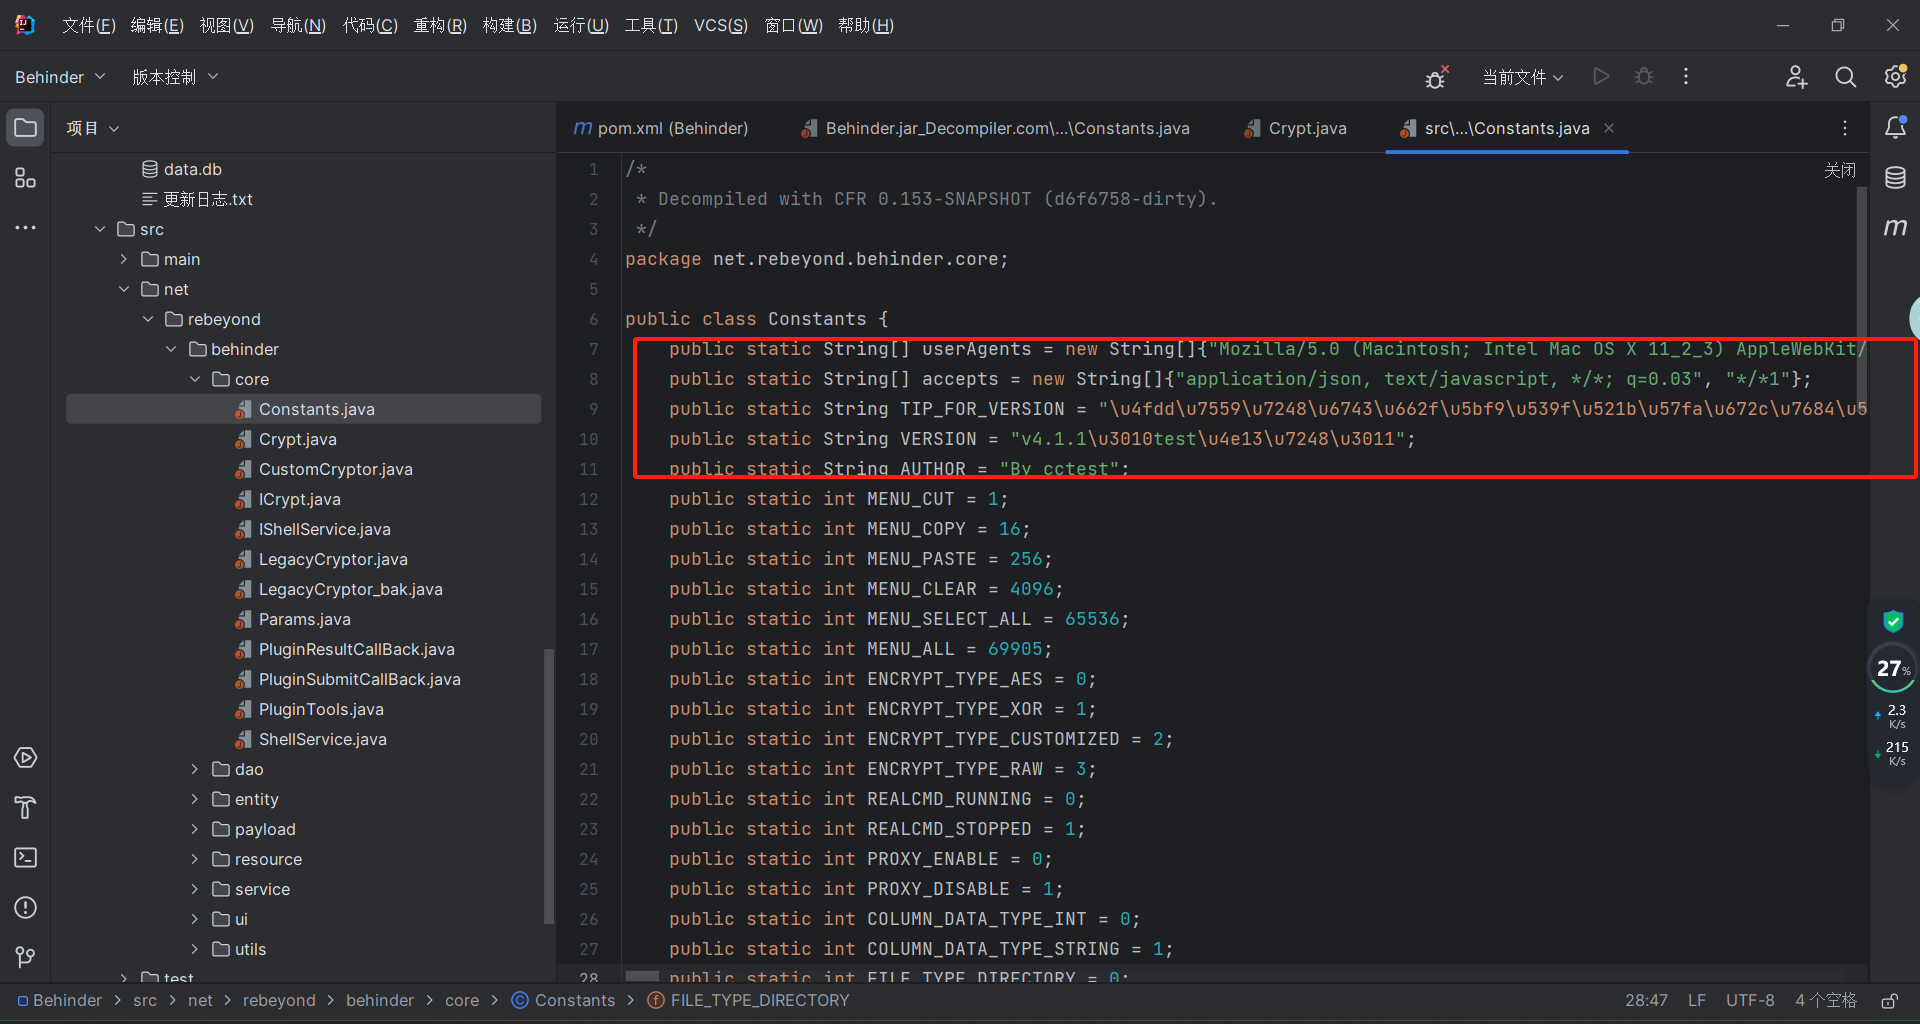
Task: Click the Run button in toolbar
Action: [x=1601, y=77]
